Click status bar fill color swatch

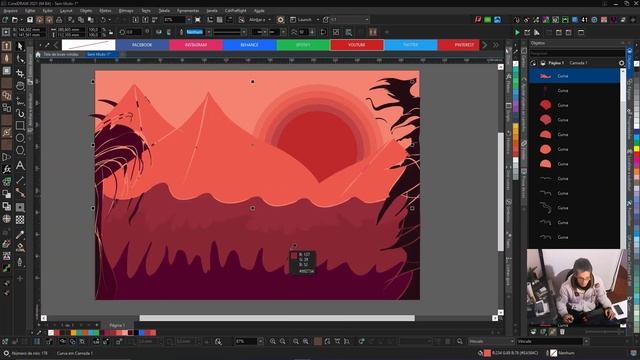[487, 353]
